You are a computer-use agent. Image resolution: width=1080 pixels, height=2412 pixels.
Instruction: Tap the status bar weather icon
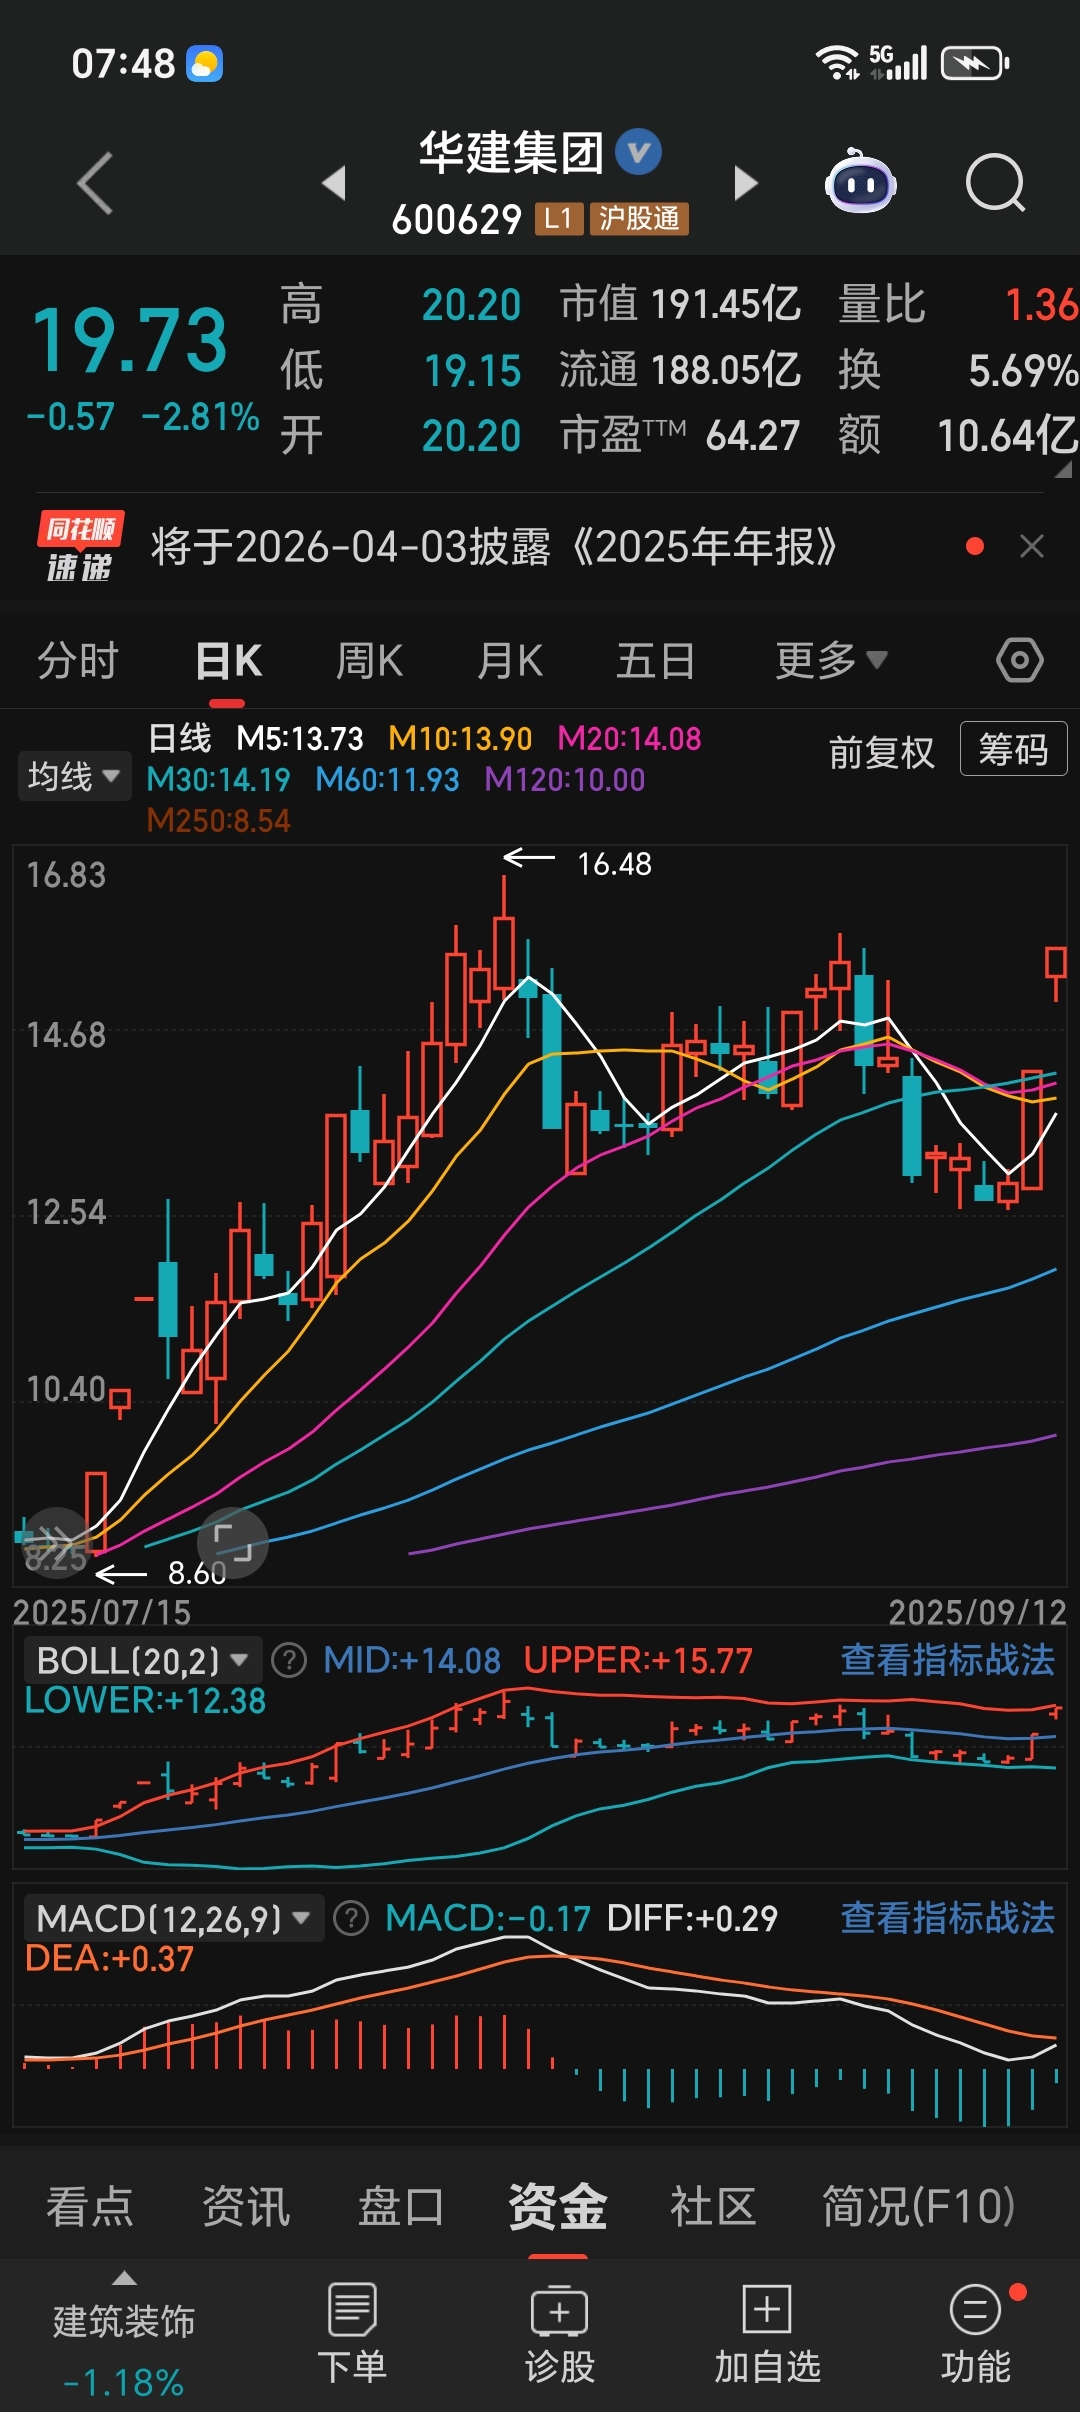pyautogui.click(x=205, y=64)
